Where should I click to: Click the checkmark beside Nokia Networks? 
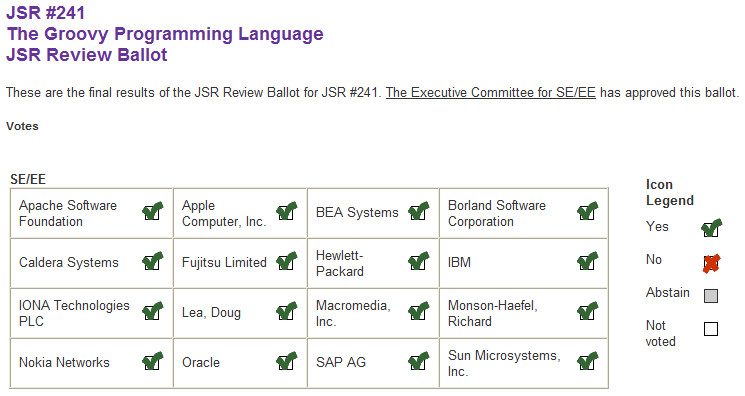point(153,361)
